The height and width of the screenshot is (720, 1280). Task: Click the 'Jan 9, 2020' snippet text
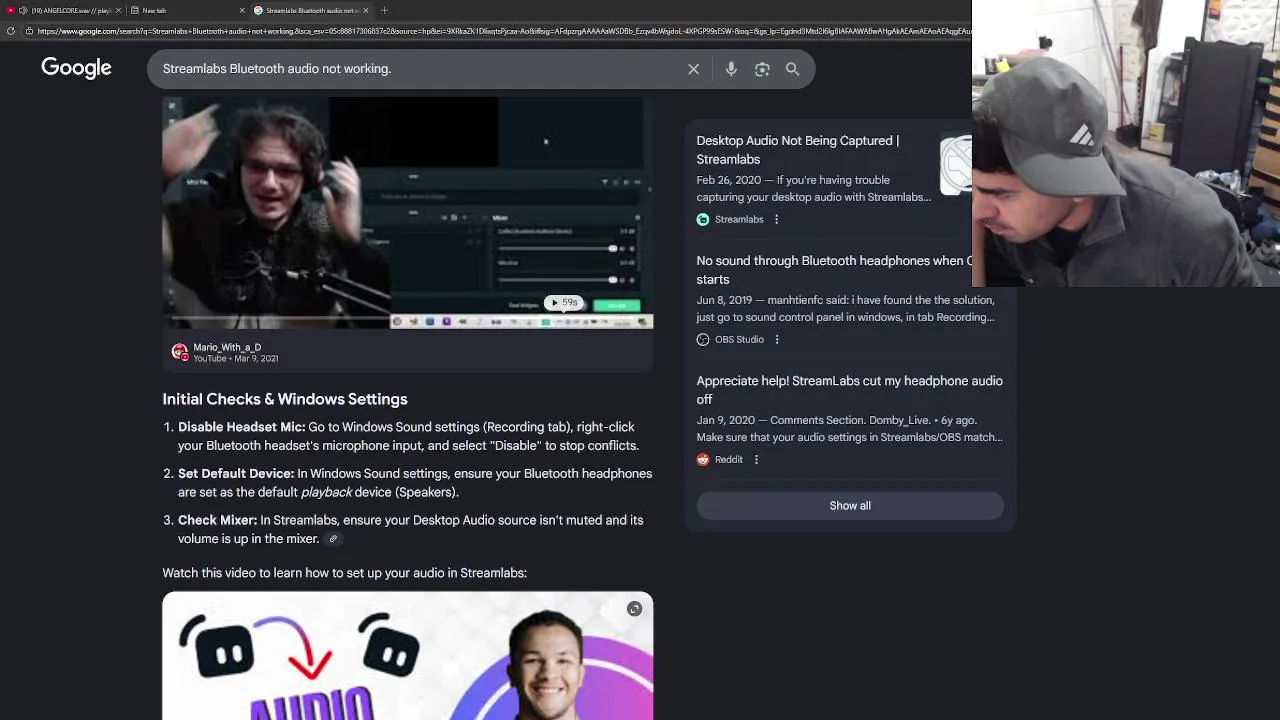[725, 420]
